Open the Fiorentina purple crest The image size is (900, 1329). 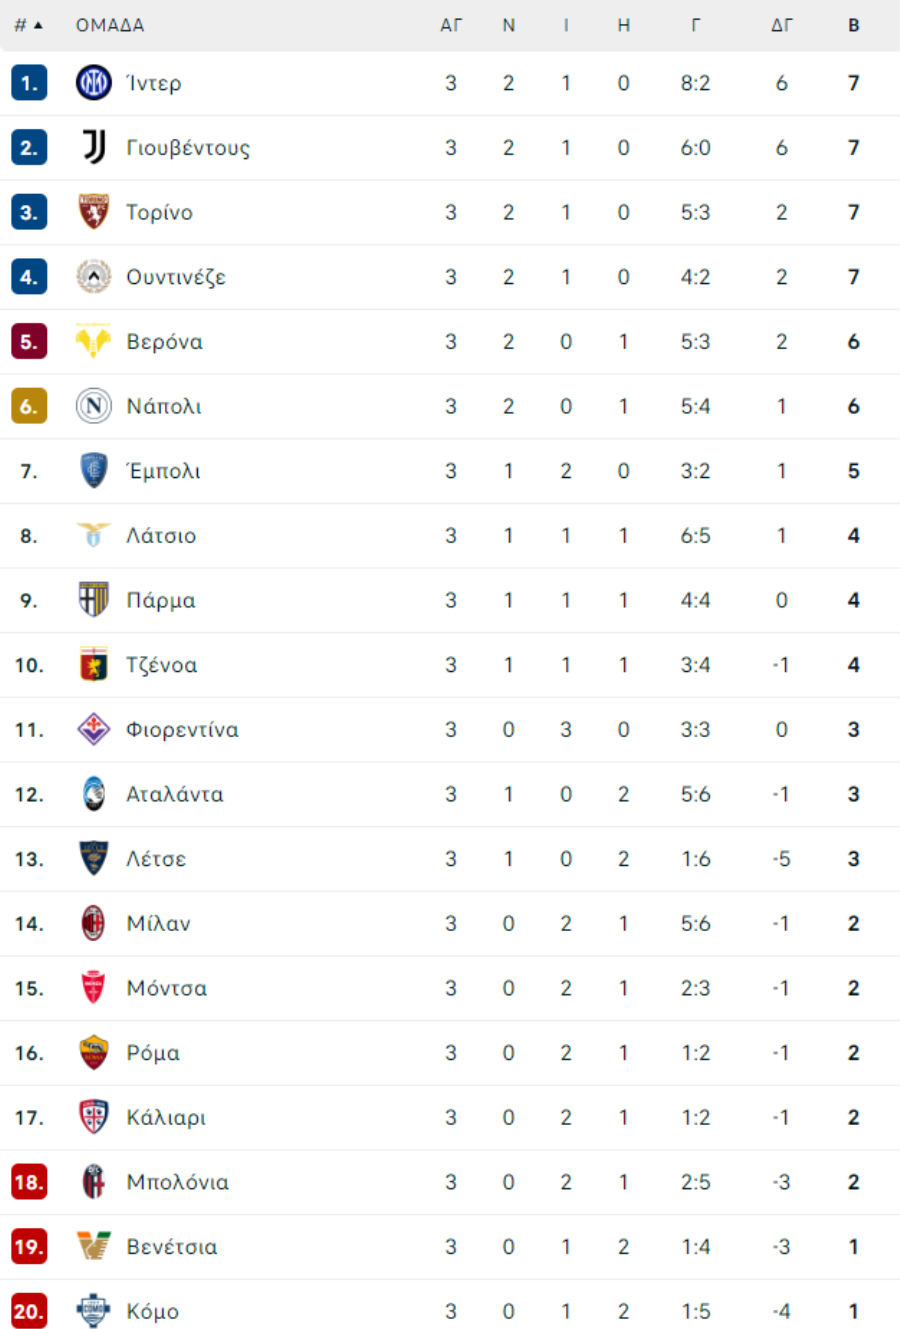point(94,730)
